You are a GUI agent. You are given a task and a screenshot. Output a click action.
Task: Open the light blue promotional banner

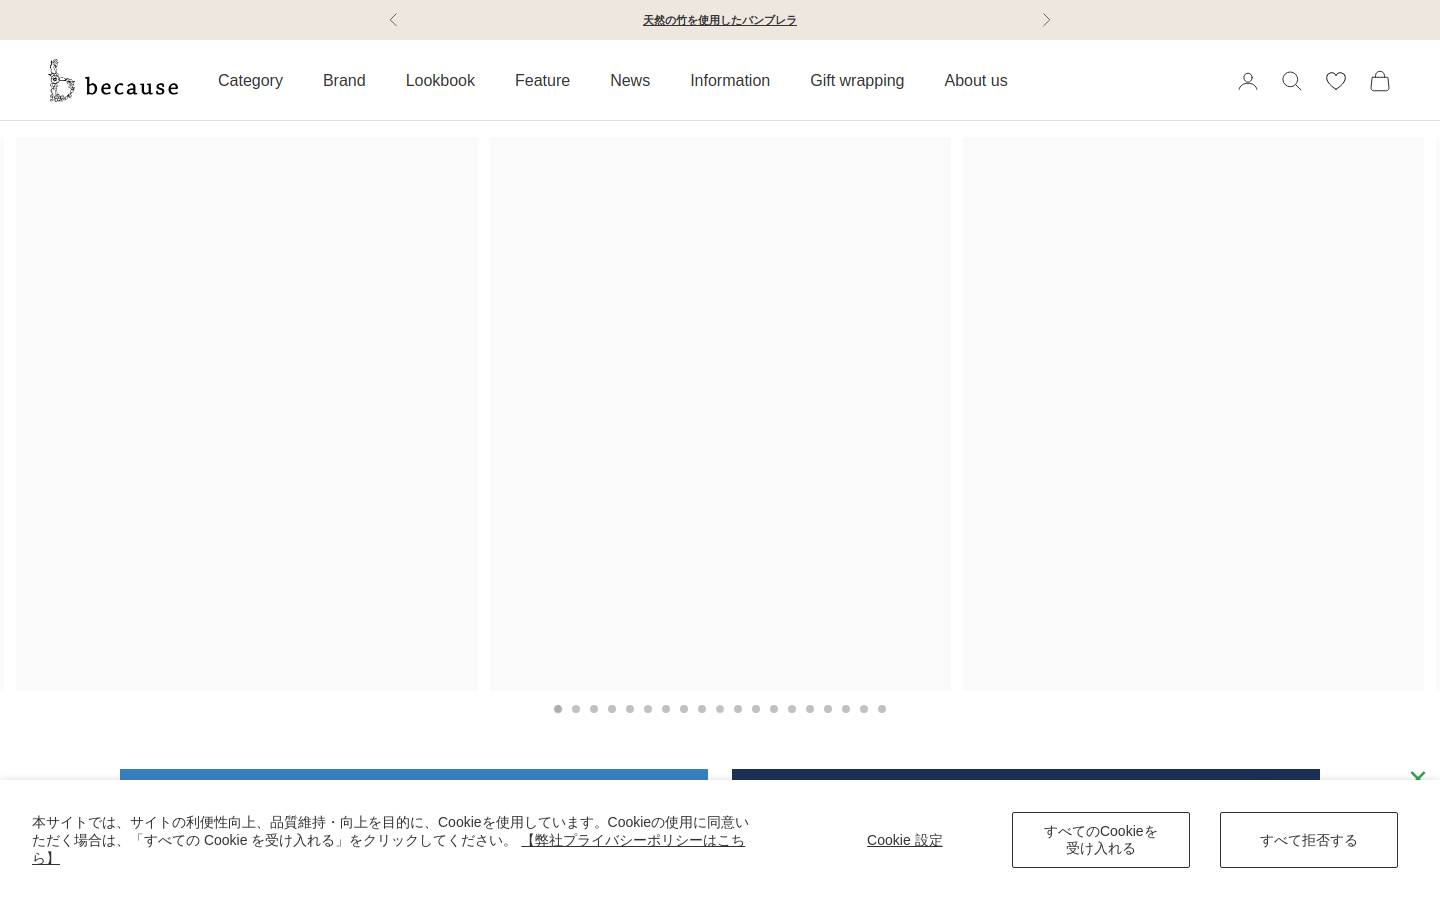tap(414, 774)
